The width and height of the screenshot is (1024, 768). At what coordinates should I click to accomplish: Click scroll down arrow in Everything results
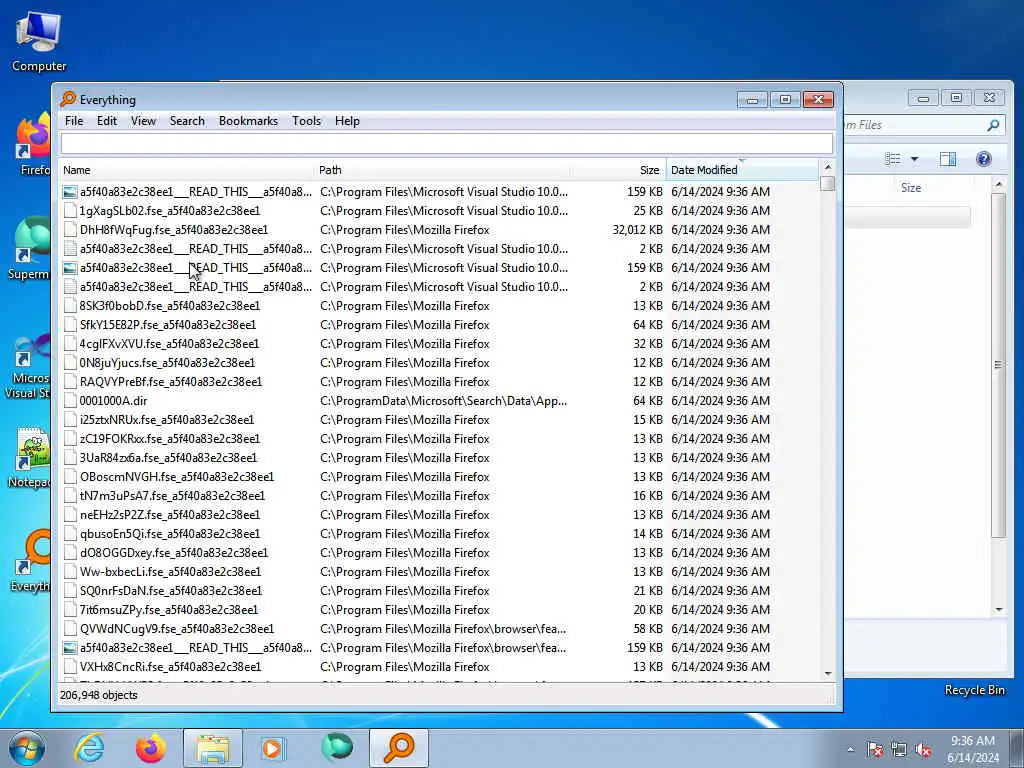coord(827,673)
